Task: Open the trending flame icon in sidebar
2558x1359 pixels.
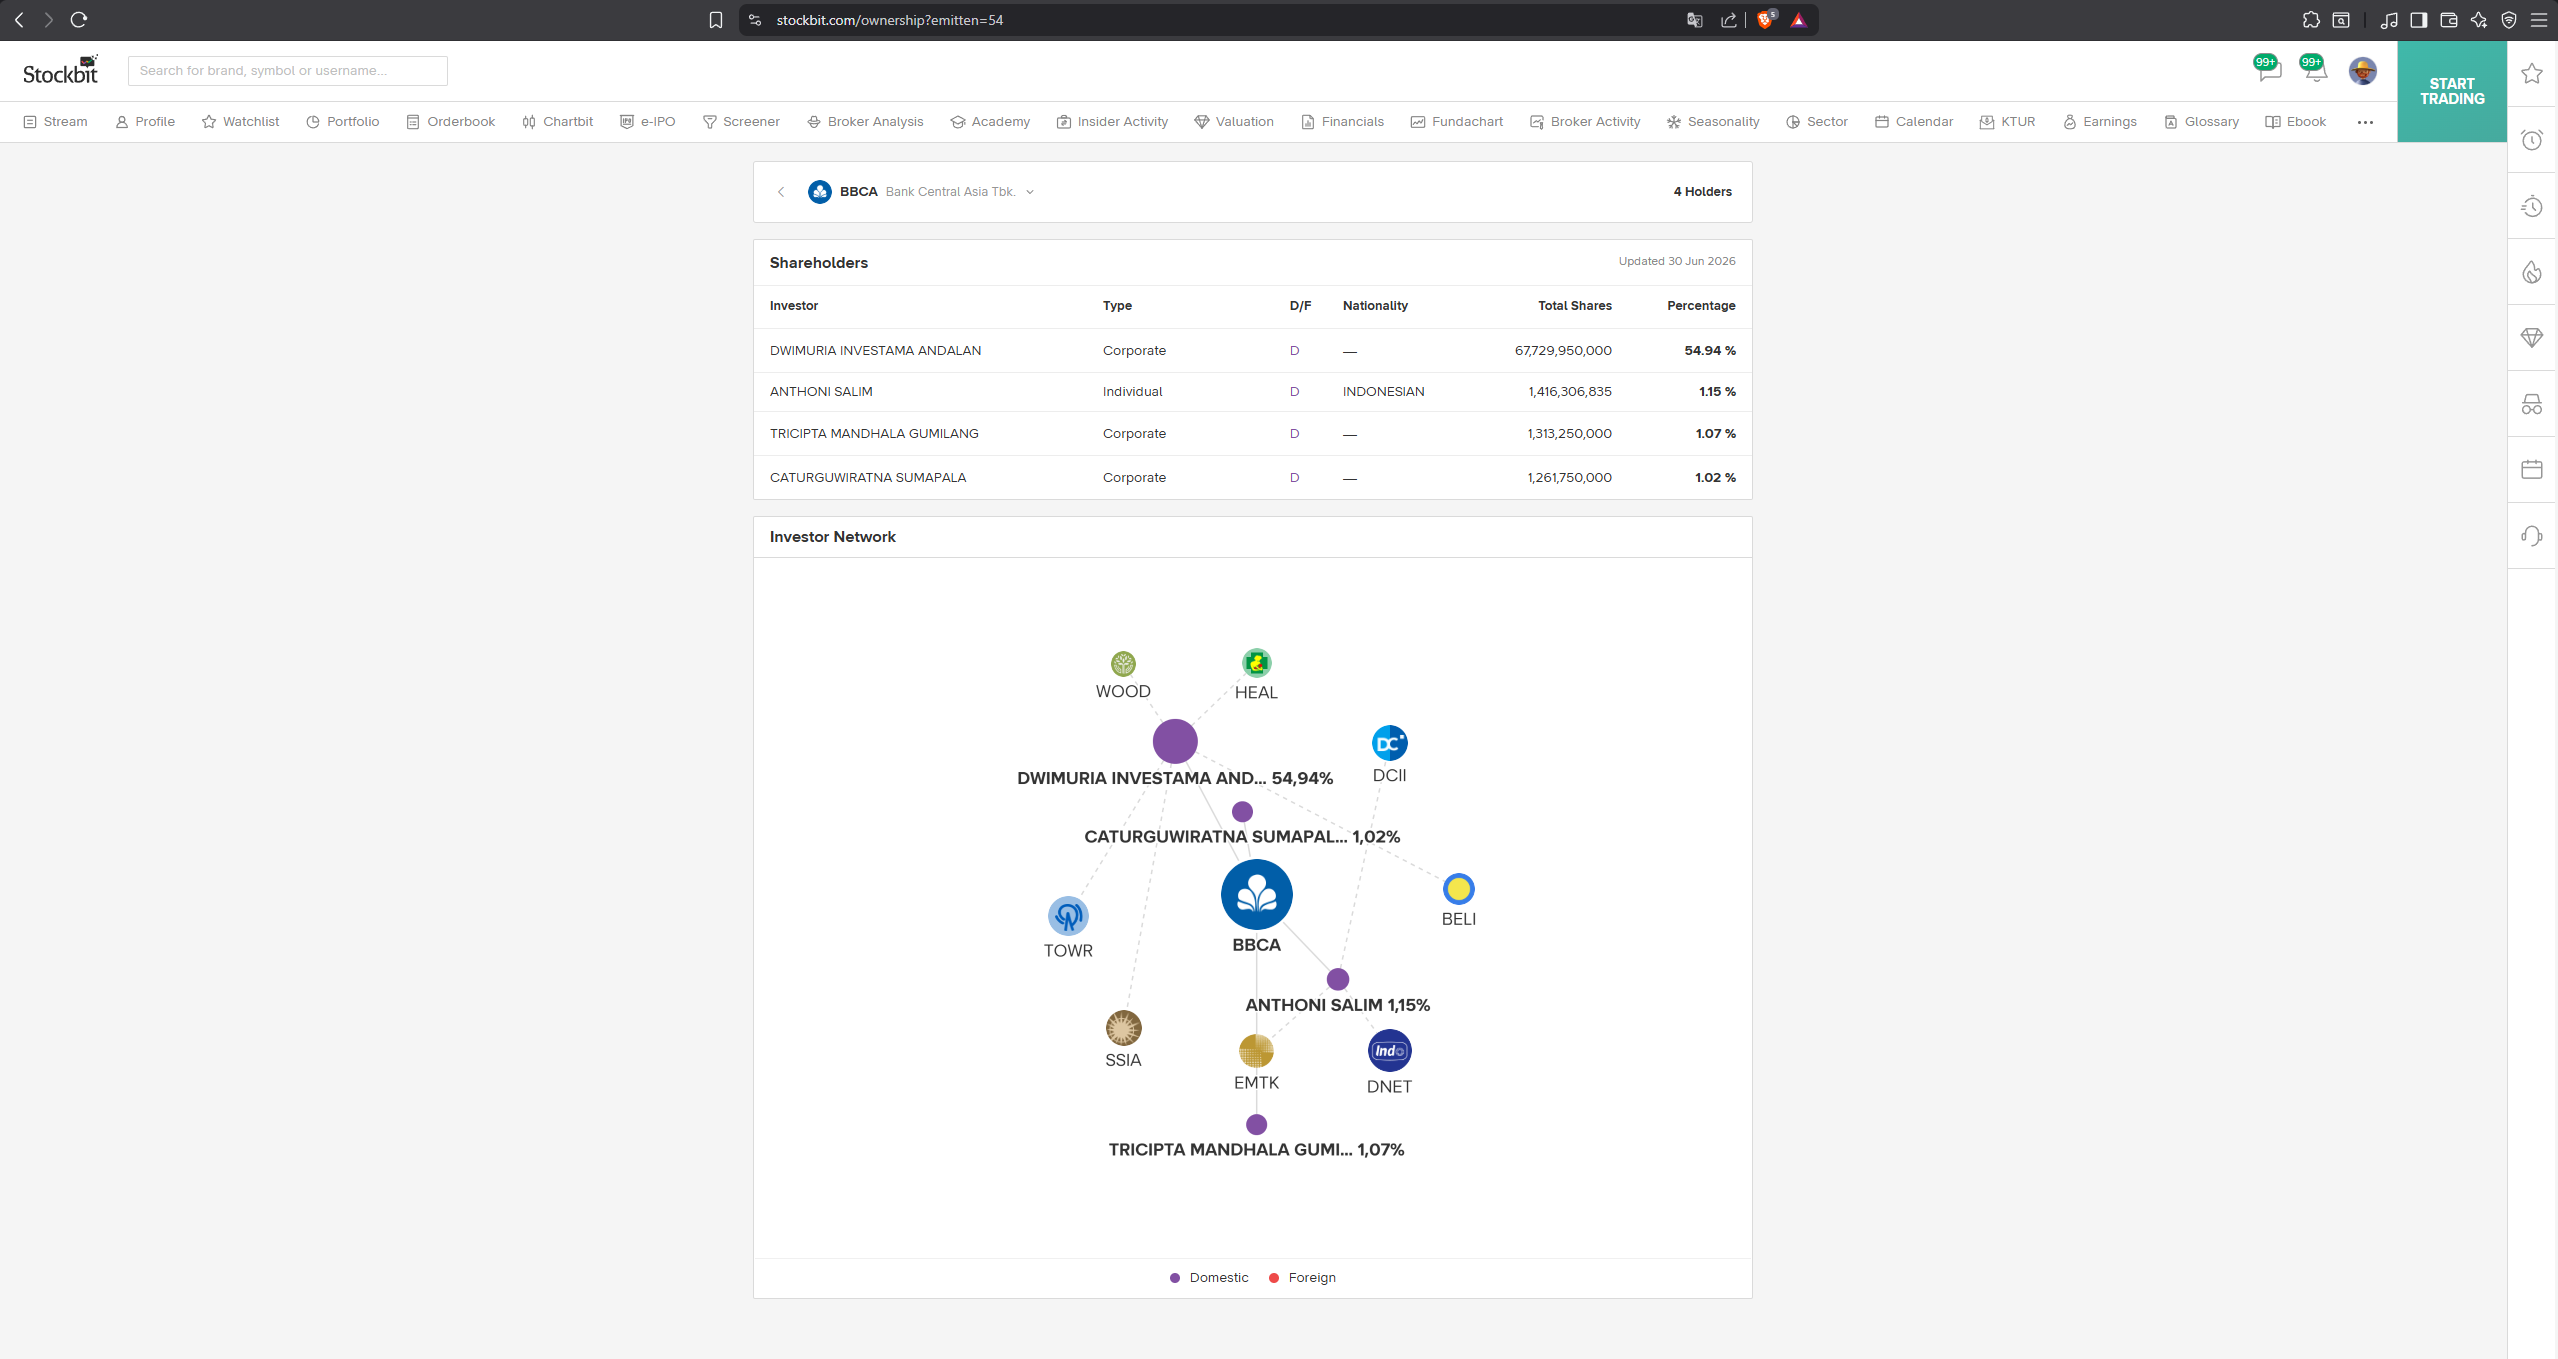Action: pos(2532,272)
